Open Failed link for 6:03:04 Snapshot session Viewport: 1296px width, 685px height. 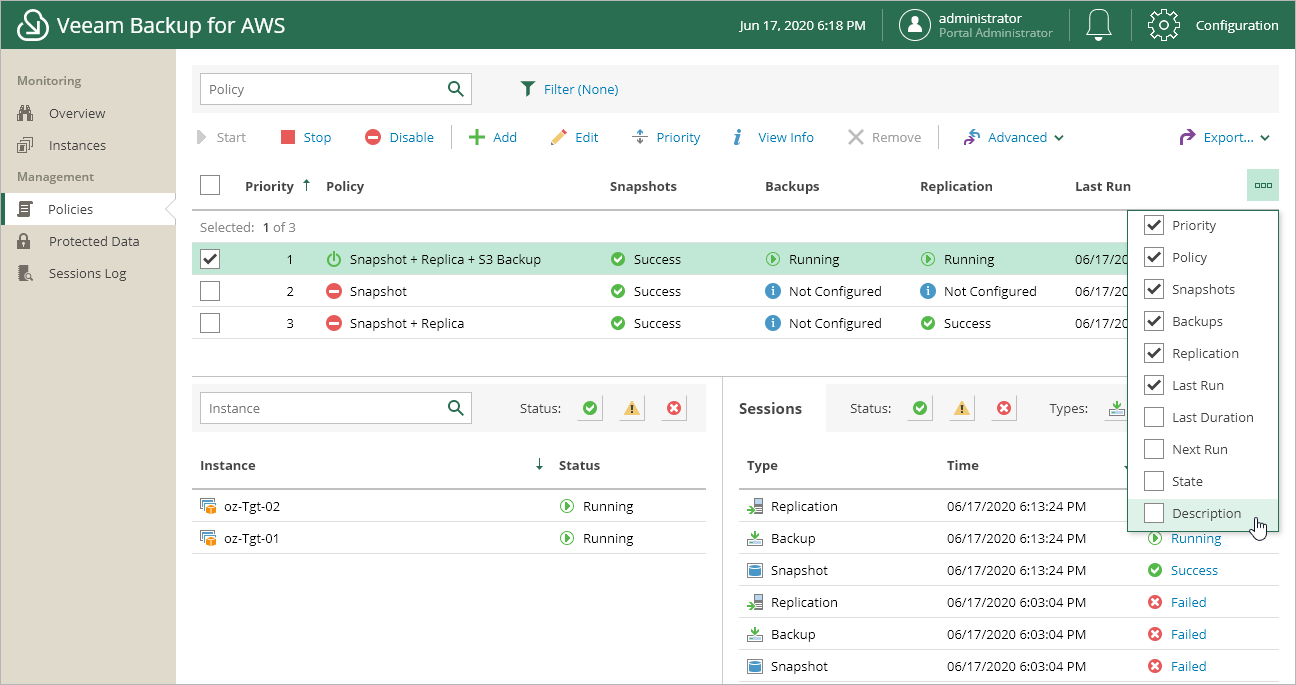point(1188,666)
